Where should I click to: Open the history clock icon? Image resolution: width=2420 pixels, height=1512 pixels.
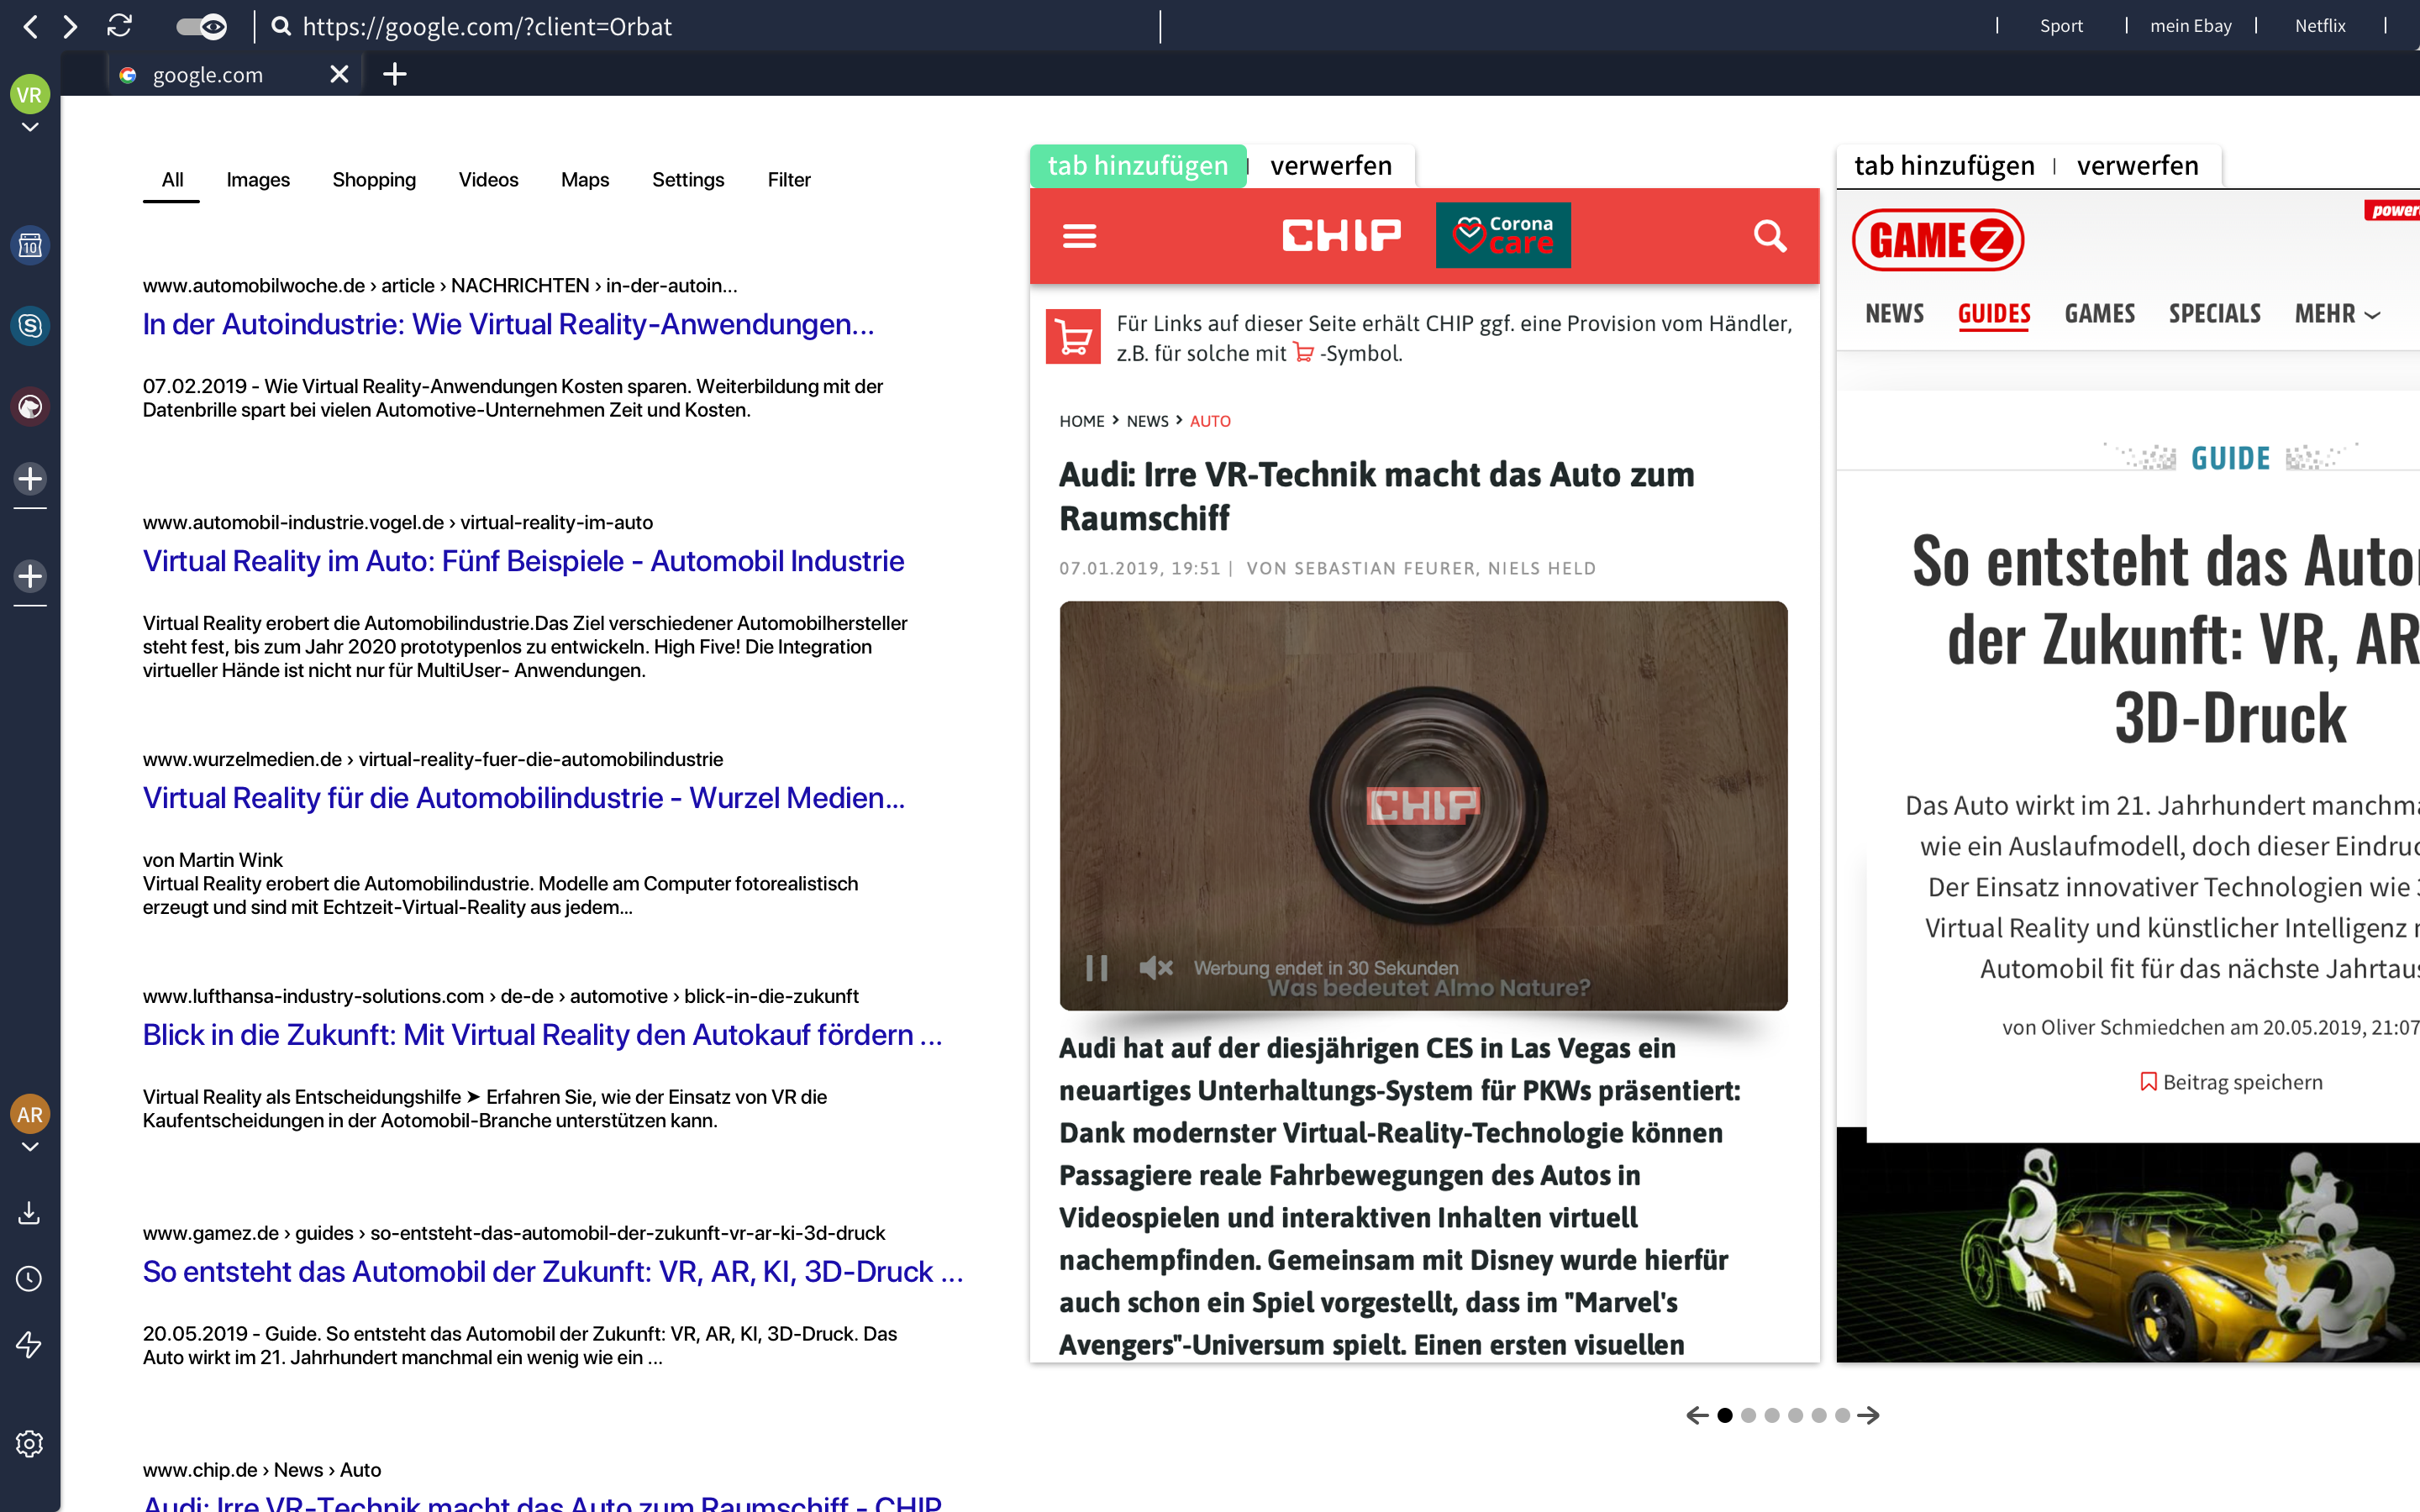click(x=30, y=1279)
